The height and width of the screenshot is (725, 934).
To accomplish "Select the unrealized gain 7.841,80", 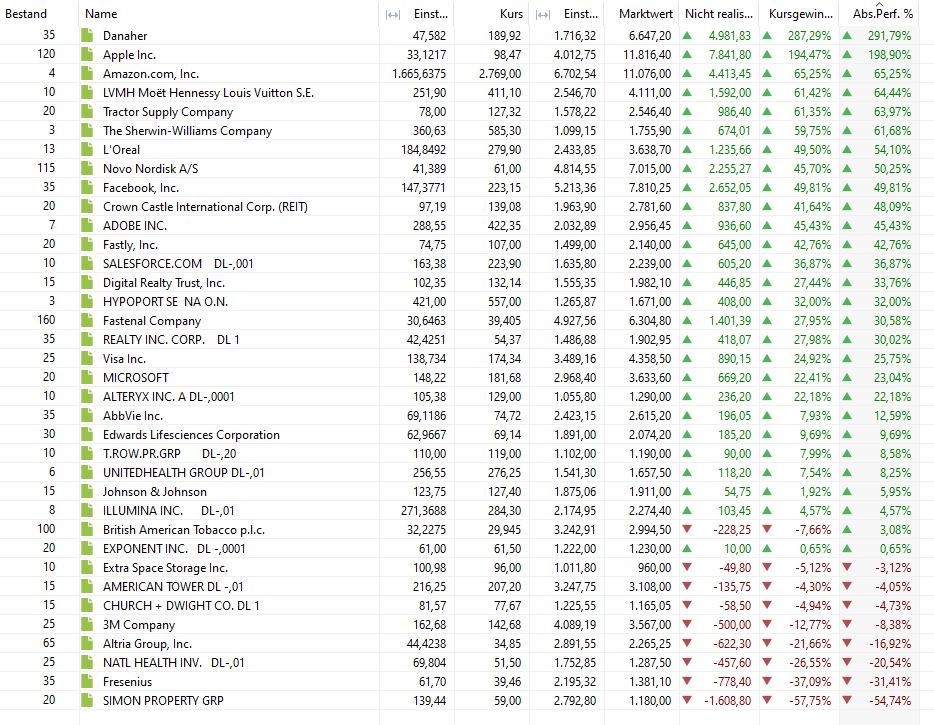I will [x=730, y=55].
